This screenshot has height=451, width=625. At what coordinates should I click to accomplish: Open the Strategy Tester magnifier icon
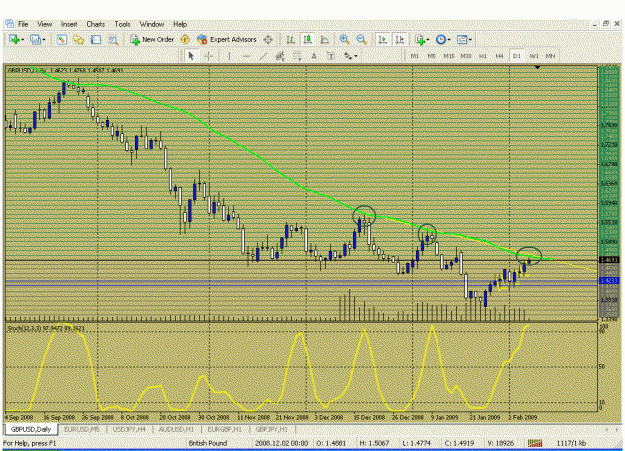coord(113,39)
